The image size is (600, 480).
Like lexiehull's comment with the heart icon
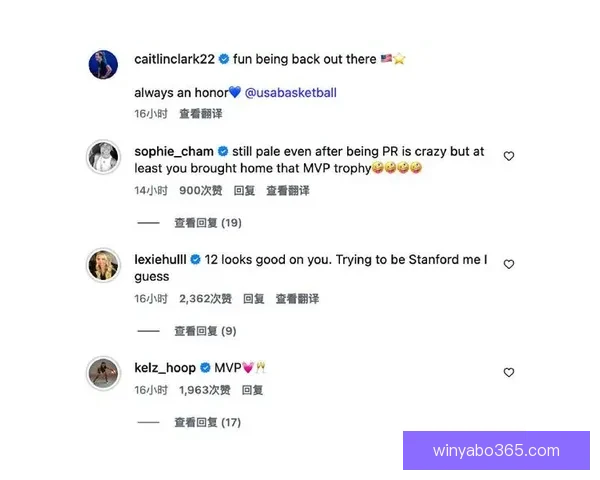509,264
